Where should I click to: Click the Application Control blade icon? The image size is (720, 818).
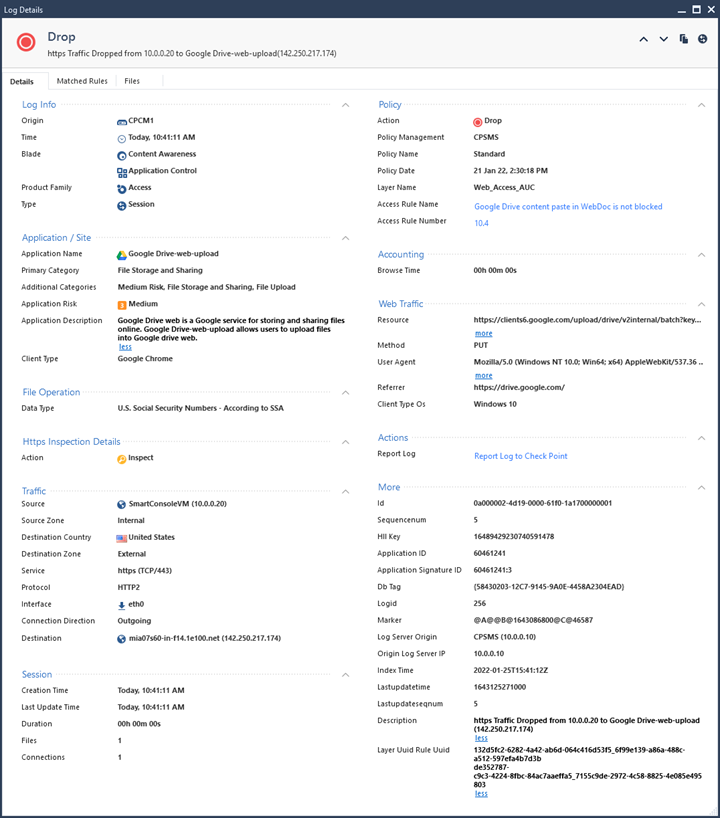coord(122,172)
